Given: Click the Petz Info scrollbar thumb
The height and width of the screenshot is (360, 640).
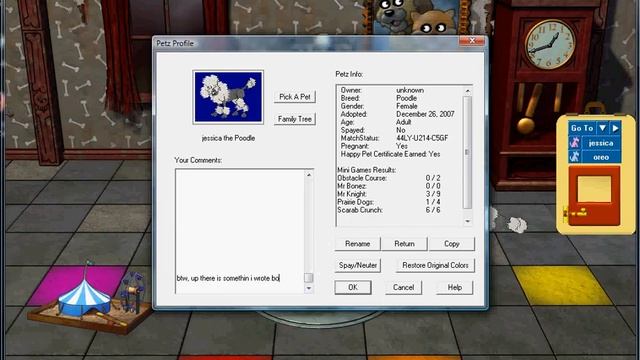Looking at the screenshot, I should coord(468,152).
